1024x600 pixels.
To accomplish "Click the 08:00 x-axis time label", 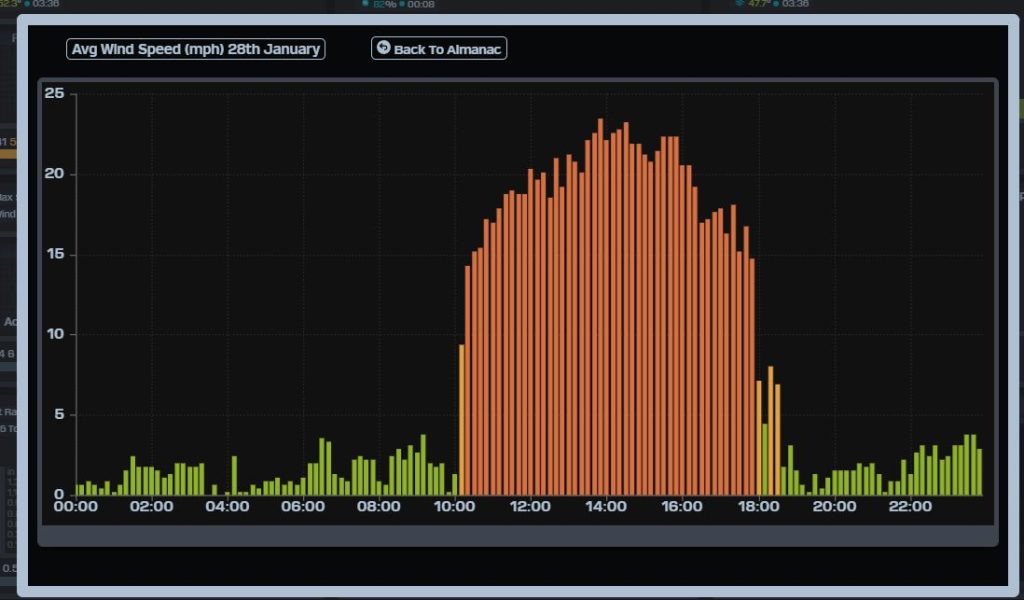I will [x=379, y=507].
